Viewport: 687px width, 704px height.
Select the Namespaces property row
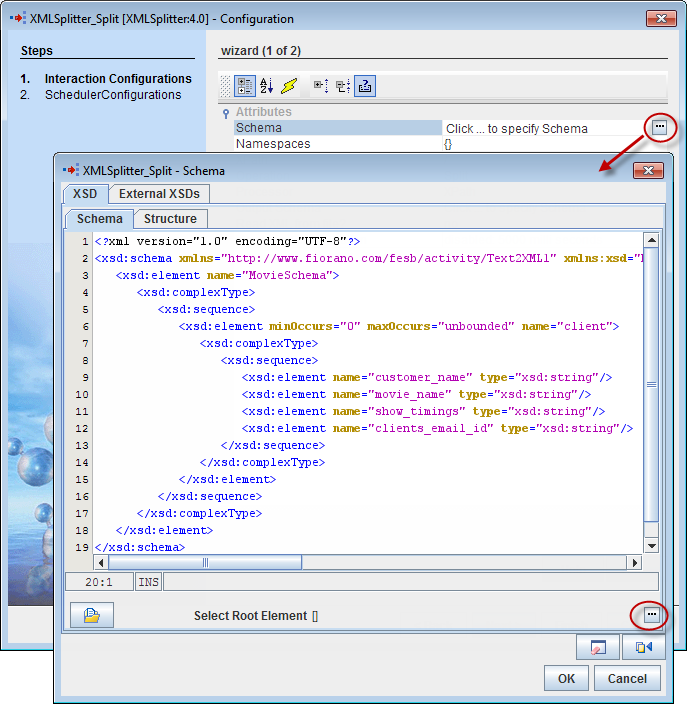point(338,144)
